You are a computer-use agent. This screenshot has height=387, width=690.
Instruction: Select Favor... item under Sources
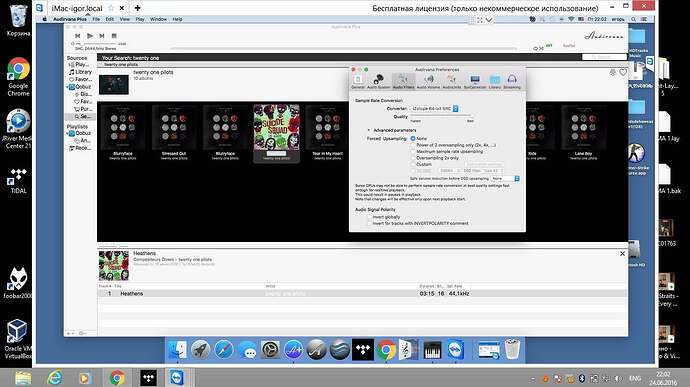click(x=81, y=80)
